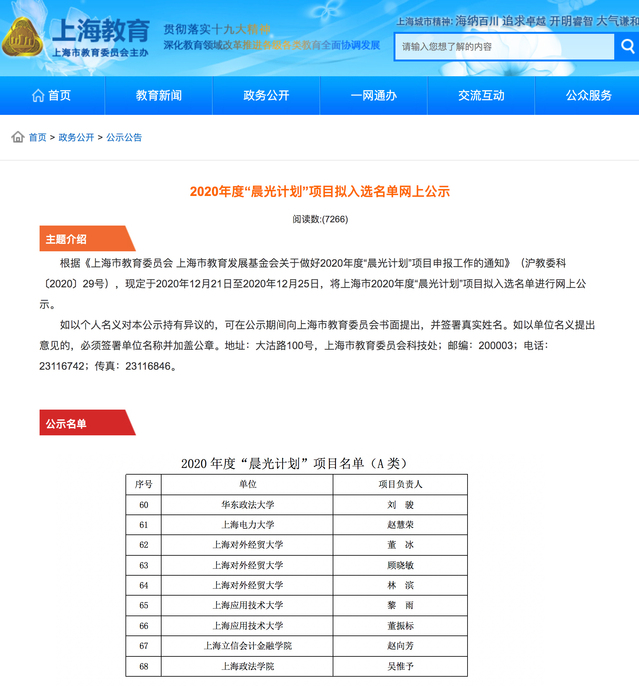The width and height of the screenshot is (639, 686).
Task: Click the 首页 breadcrumb link
Action: click(x=37, y=138)
